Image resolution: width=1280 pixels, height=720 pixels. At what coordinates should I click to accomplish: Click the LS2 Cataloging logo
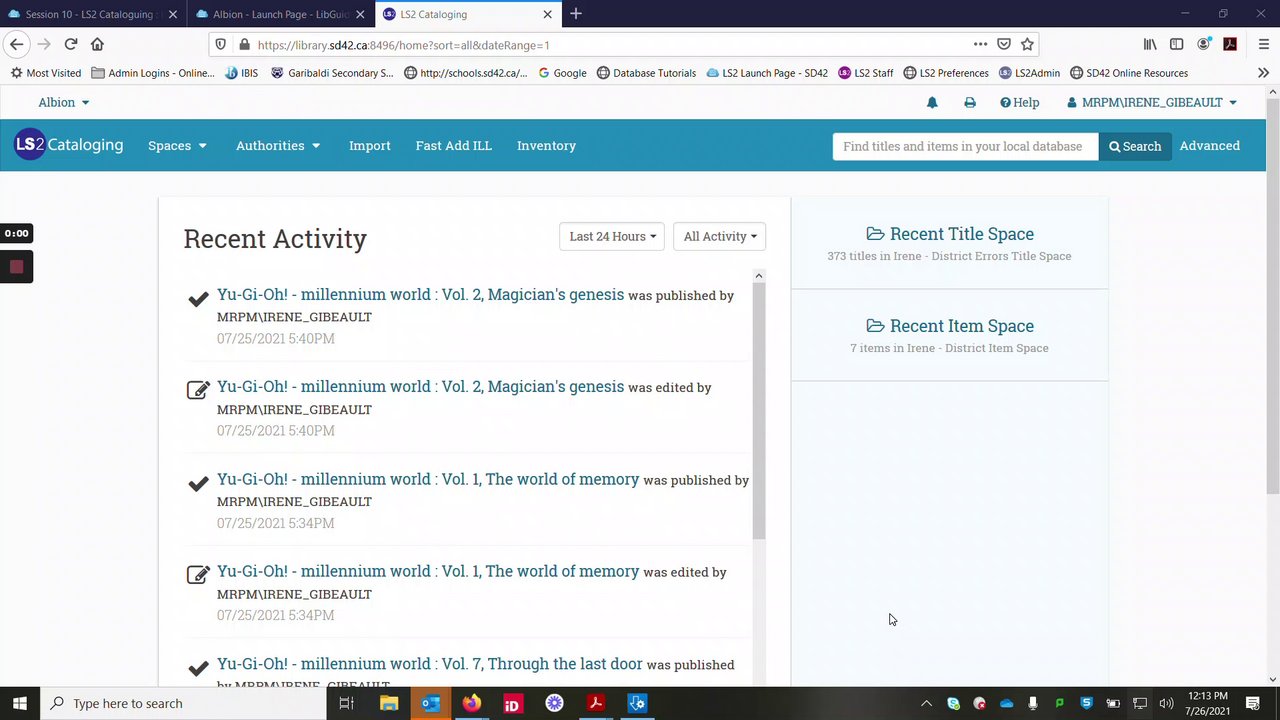pos(69,145)
